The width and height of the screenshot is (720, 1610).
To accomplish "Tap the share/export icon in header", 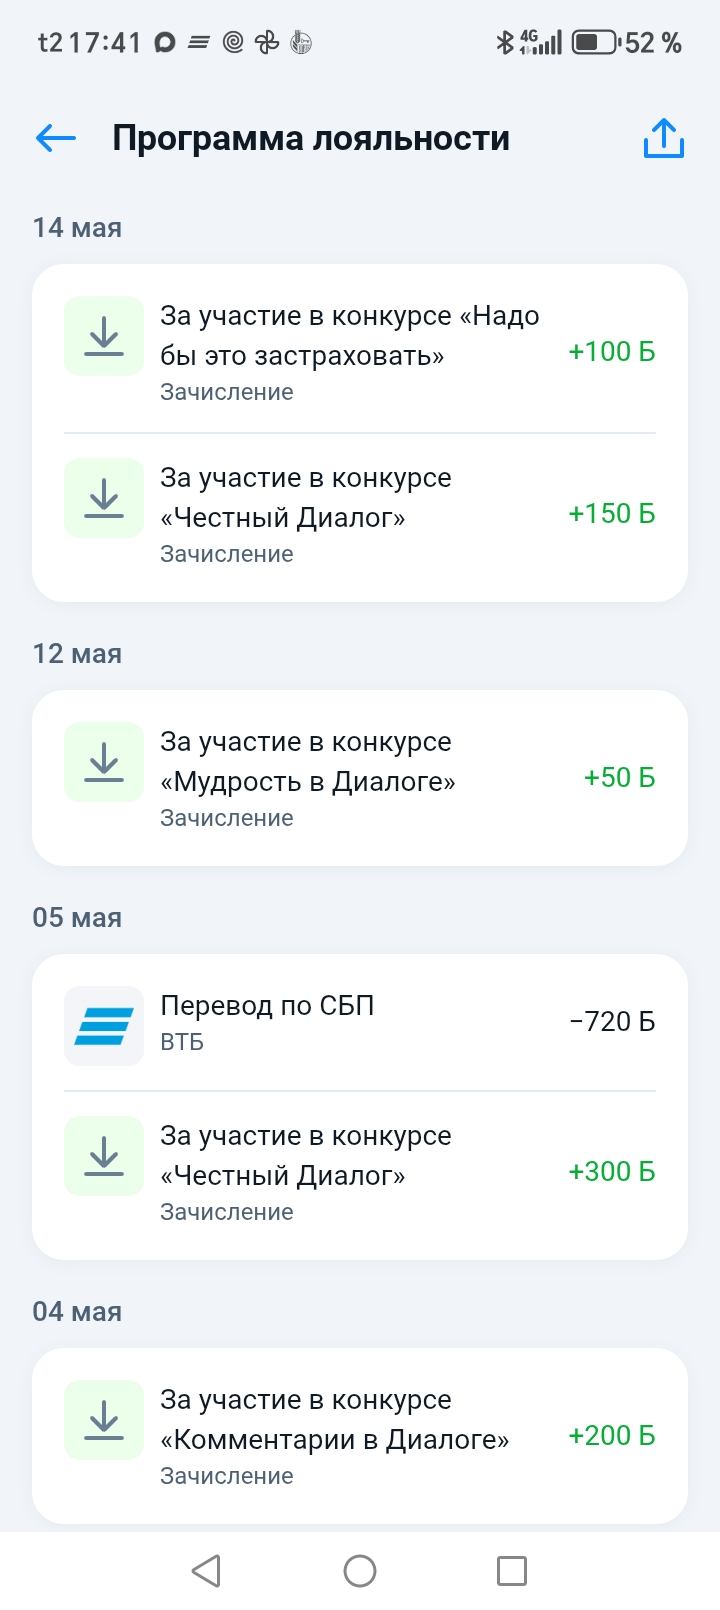I will click(663, 138).
